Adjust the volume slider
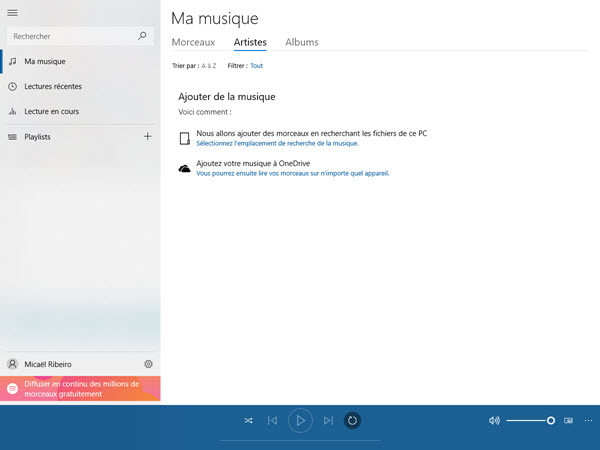Viewport: 600px width, 450px height. [530, 421]
